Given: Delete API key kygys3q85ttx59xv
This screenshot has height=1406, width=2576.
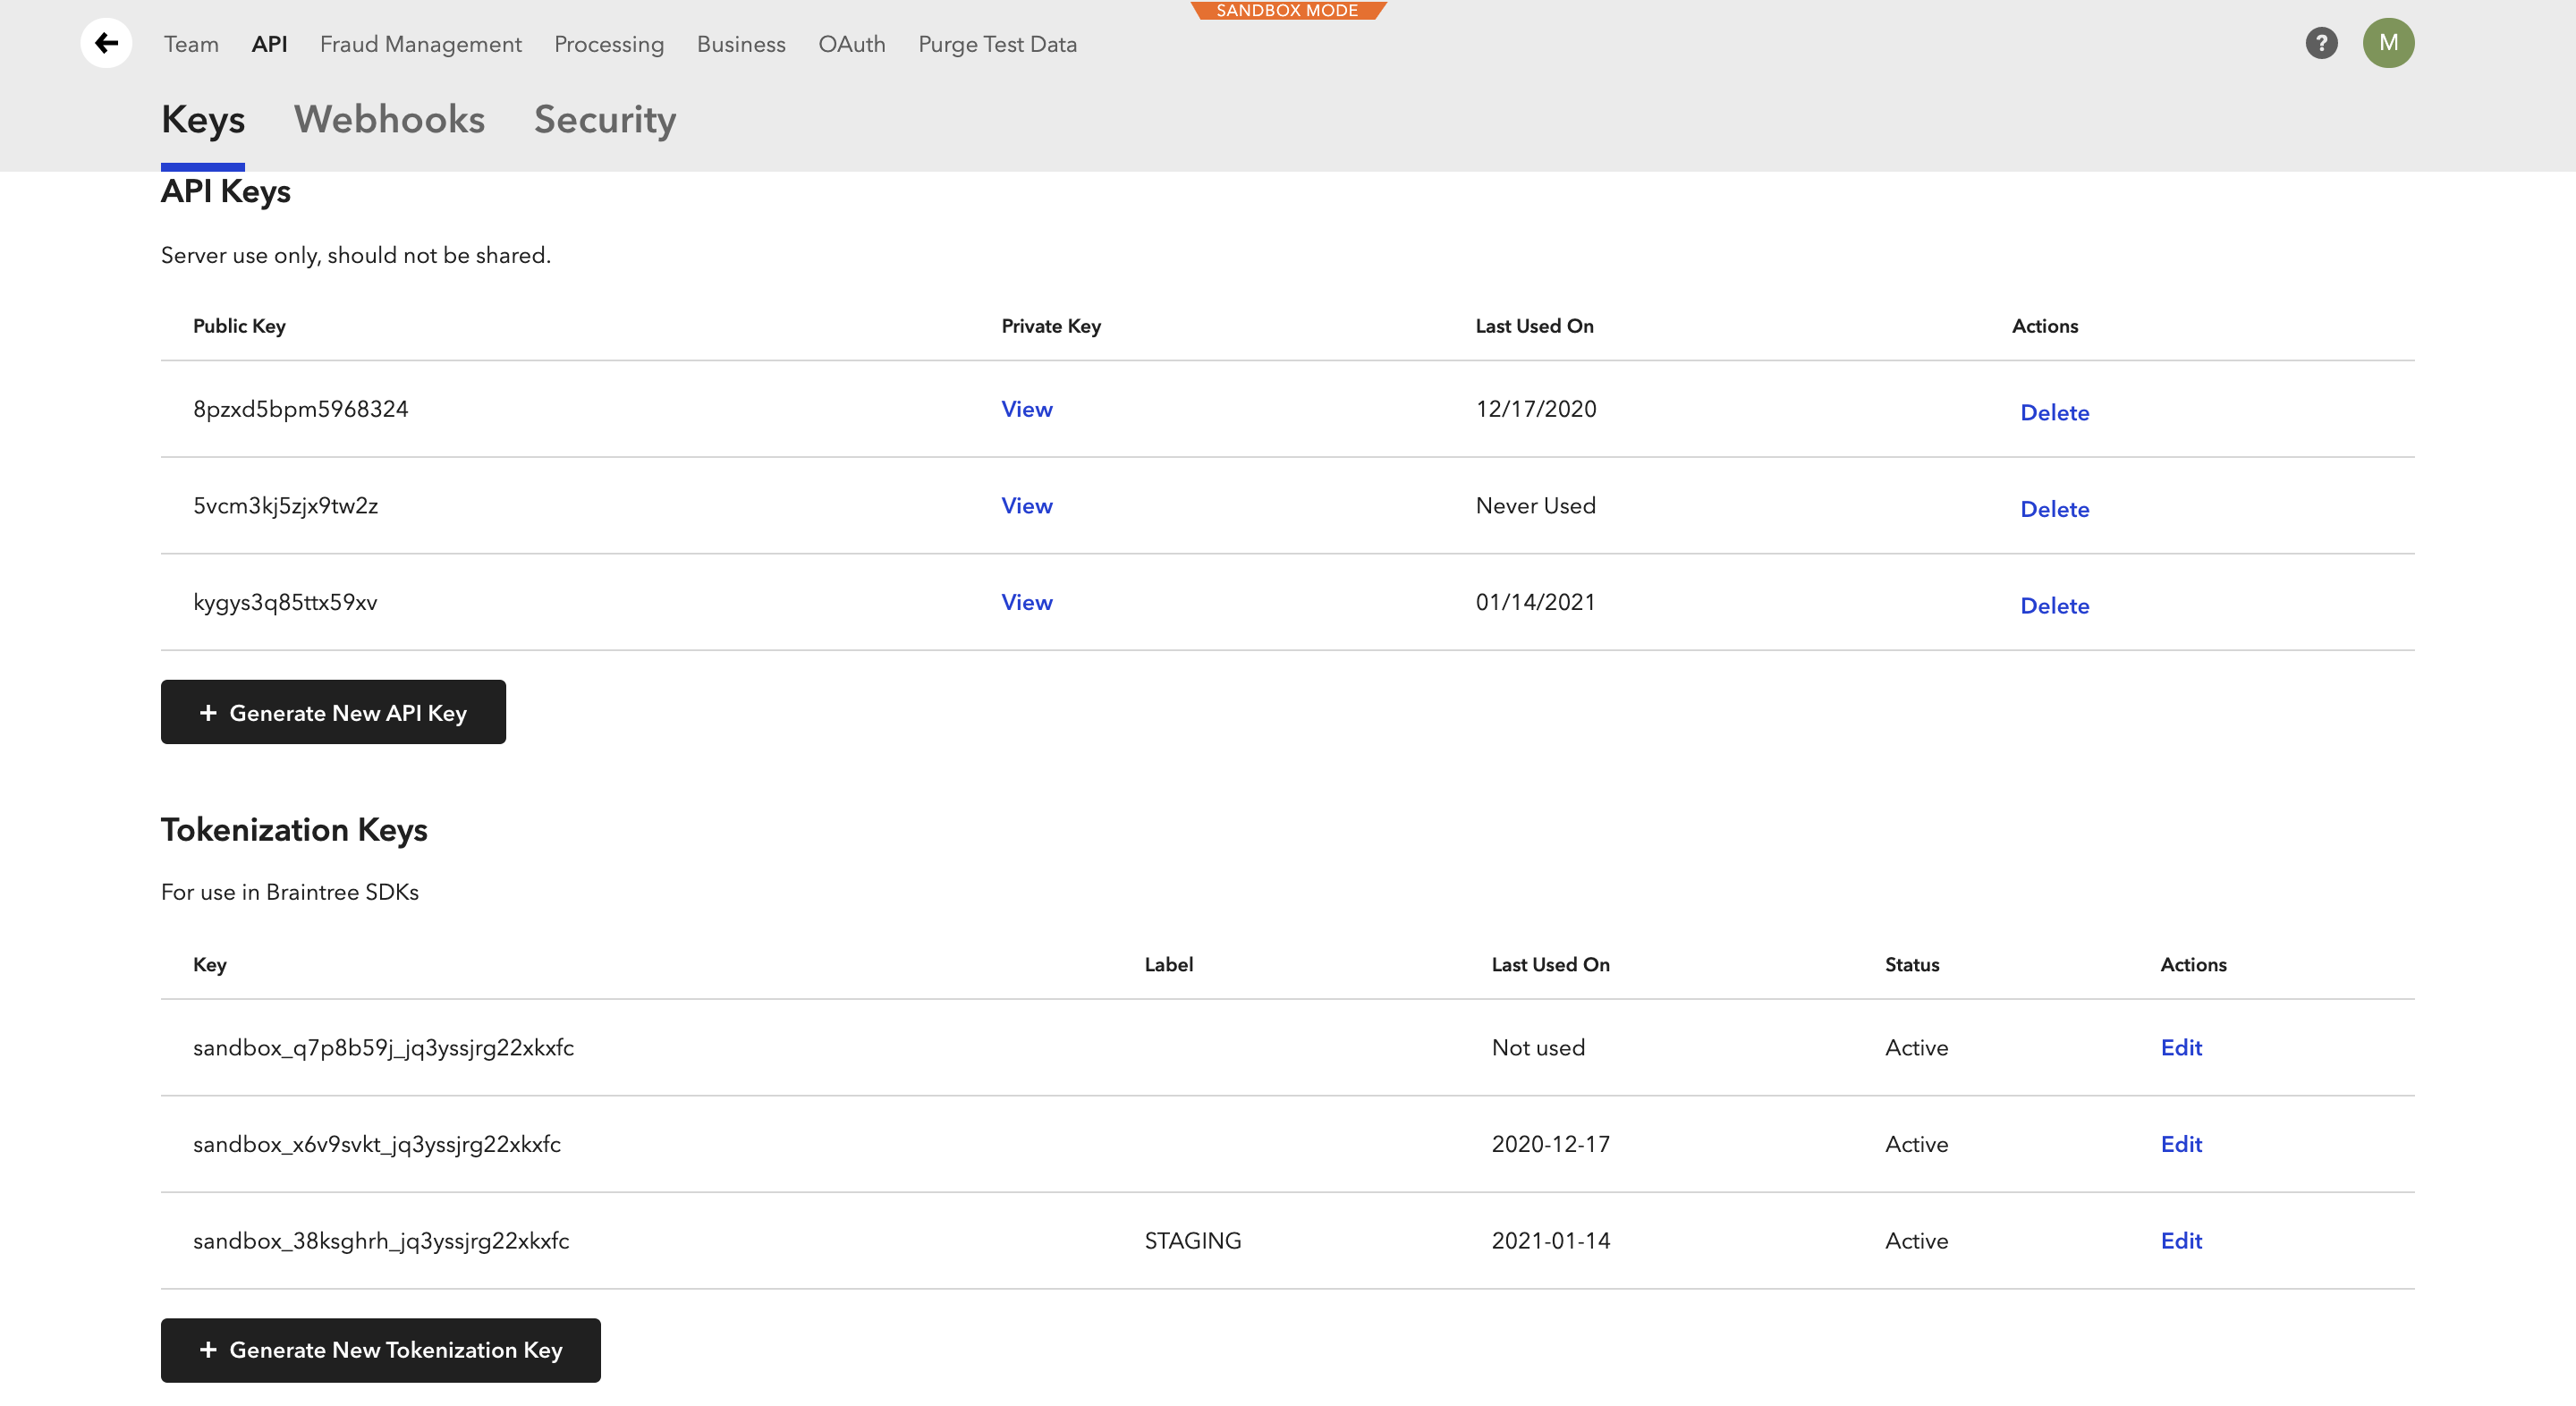Looking at the screenshot, I should click(2054, 606).
